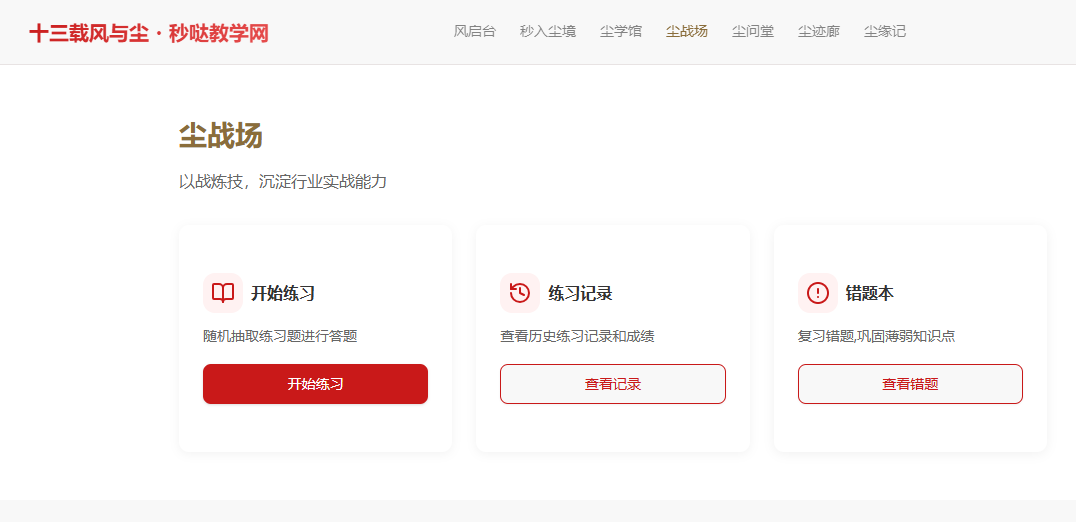Click the 尘战场 page heading

pyautogui.click(x=221, y=136)
